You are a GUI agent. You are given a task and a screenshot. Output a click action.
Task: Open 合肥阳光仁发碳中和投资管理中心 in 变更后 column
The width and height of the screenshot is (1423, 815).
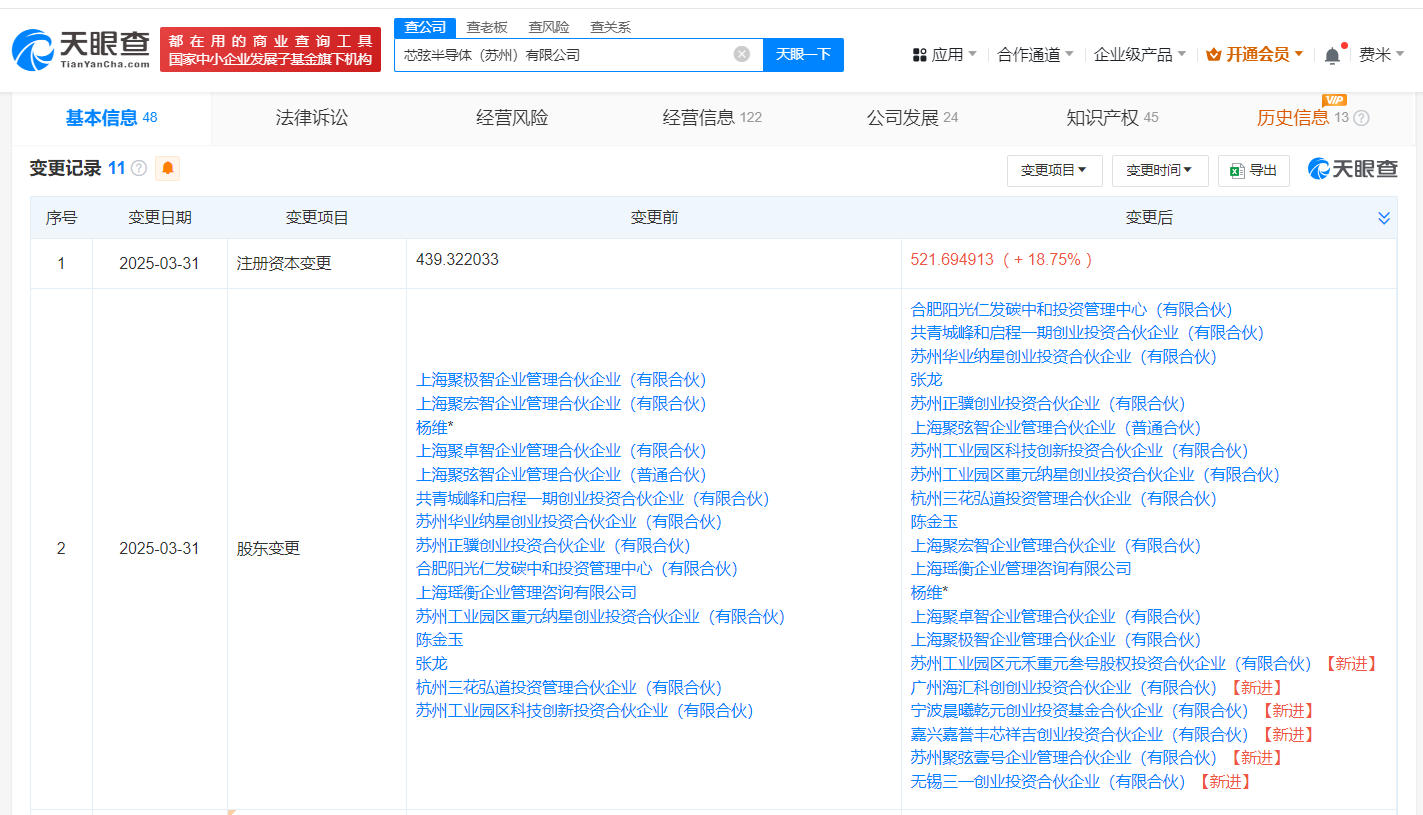coord(1071,310)
